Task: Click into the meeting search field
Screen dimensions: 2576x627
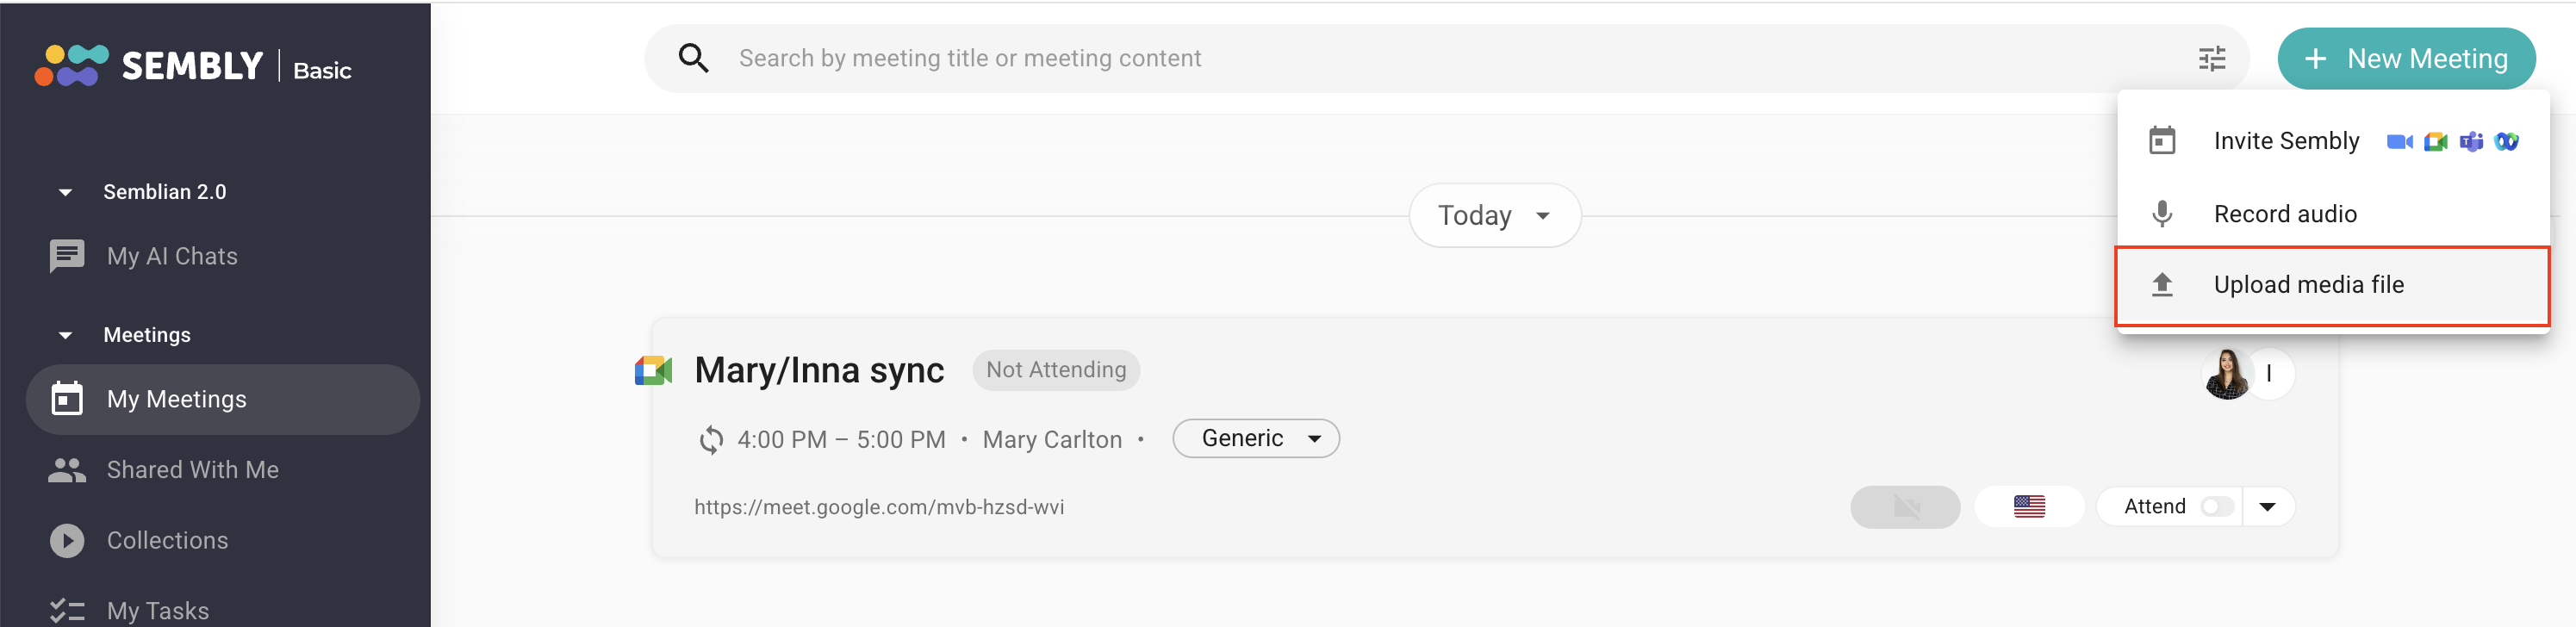Action: [x=1400, y=59]
